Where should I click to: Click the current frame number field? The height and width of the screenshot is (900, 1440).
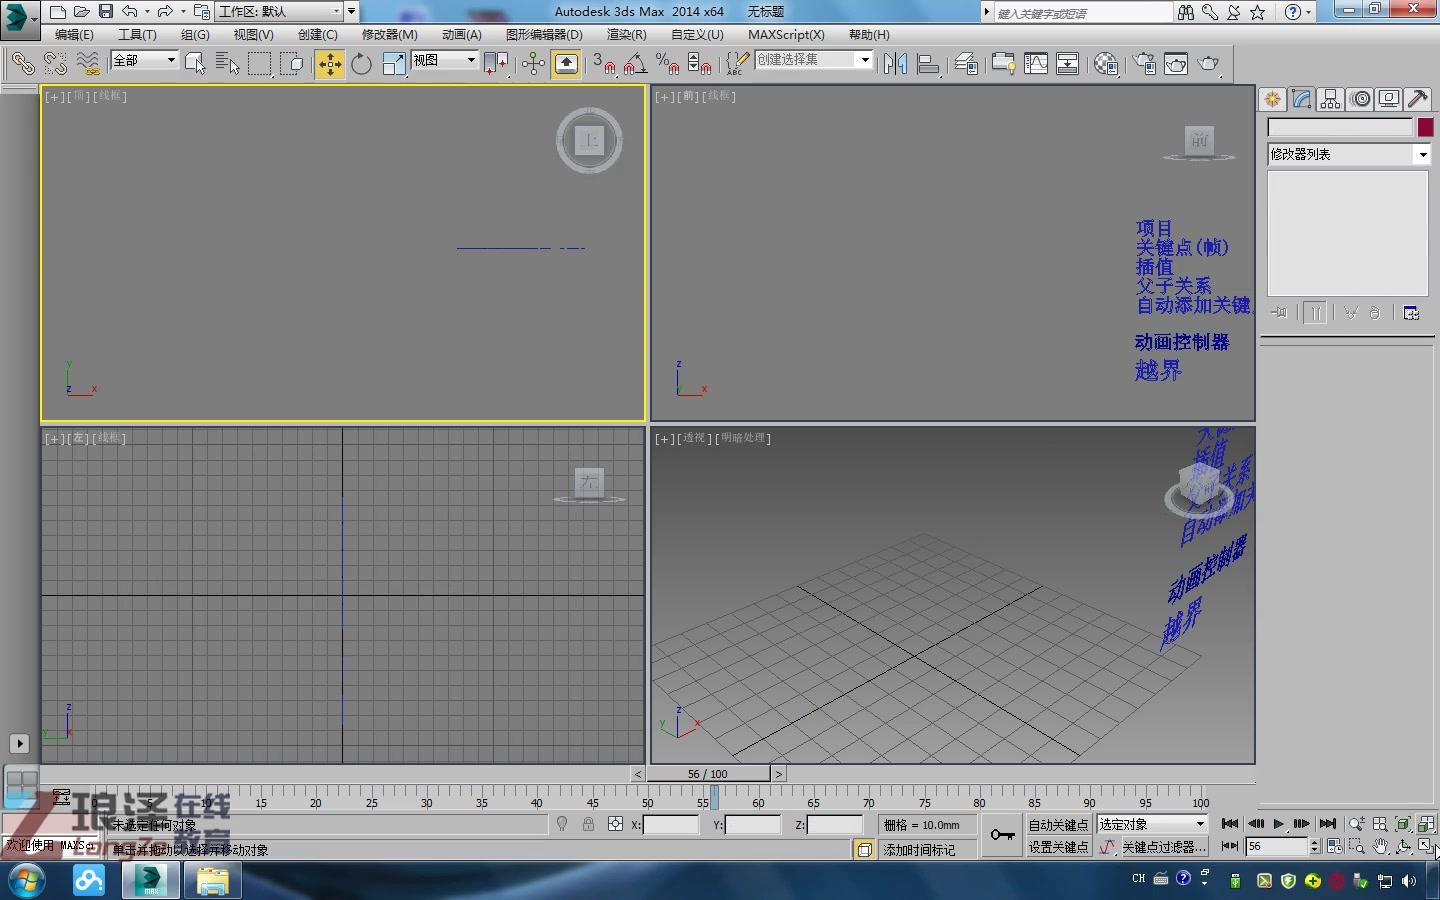pos(1276,846)
